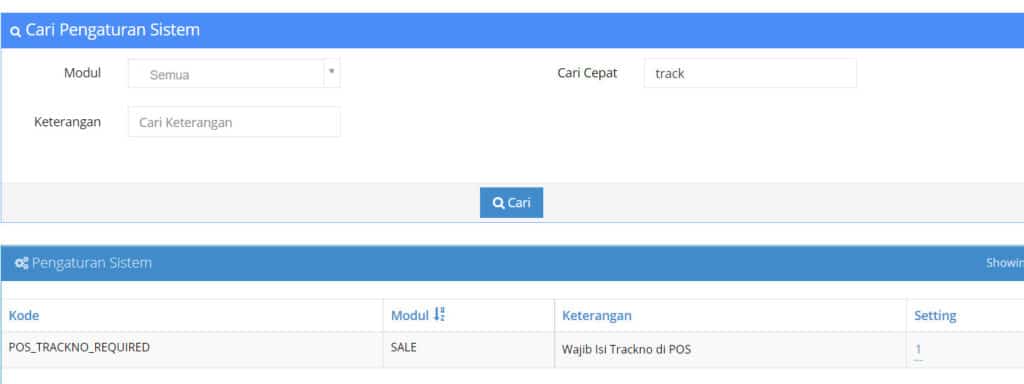Sort table by the Modul column
This screenshot has height=384, width=1024.
coord(418,315)
